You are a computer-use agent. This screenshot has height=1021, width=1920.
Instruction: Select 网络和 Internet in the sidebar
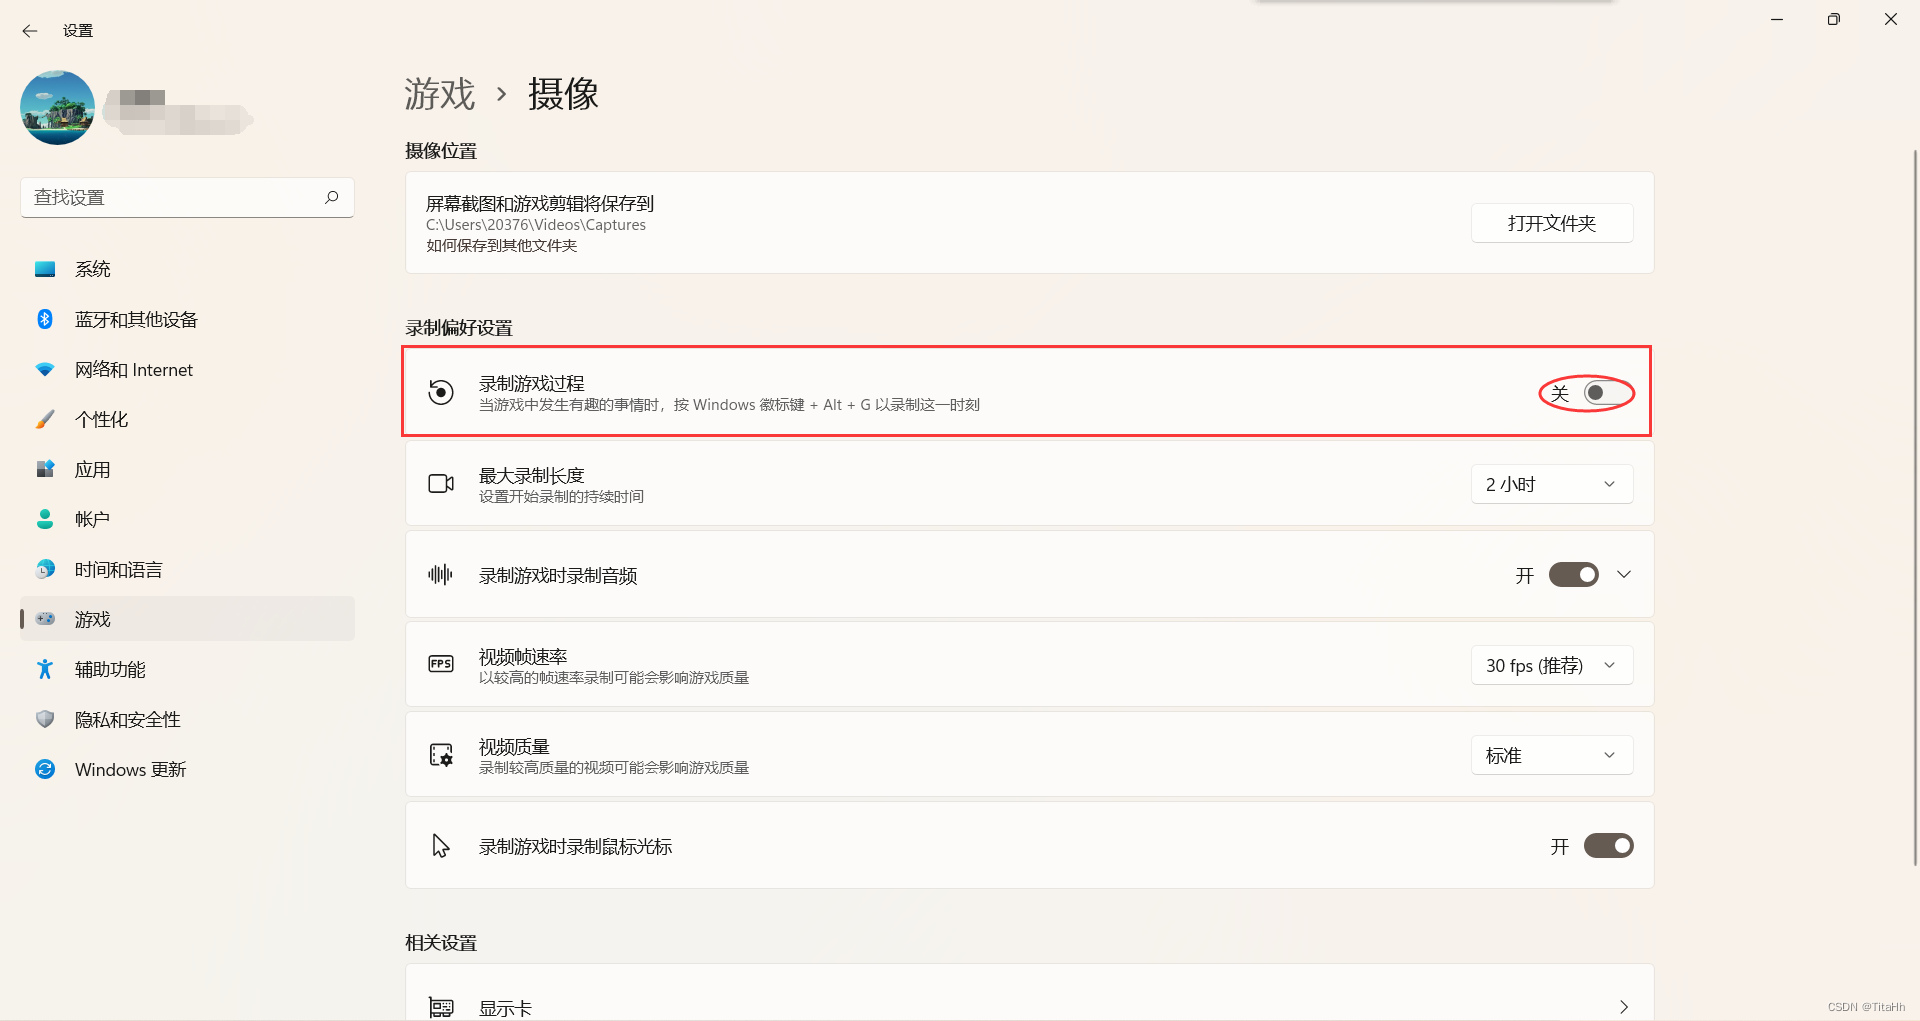187,369
